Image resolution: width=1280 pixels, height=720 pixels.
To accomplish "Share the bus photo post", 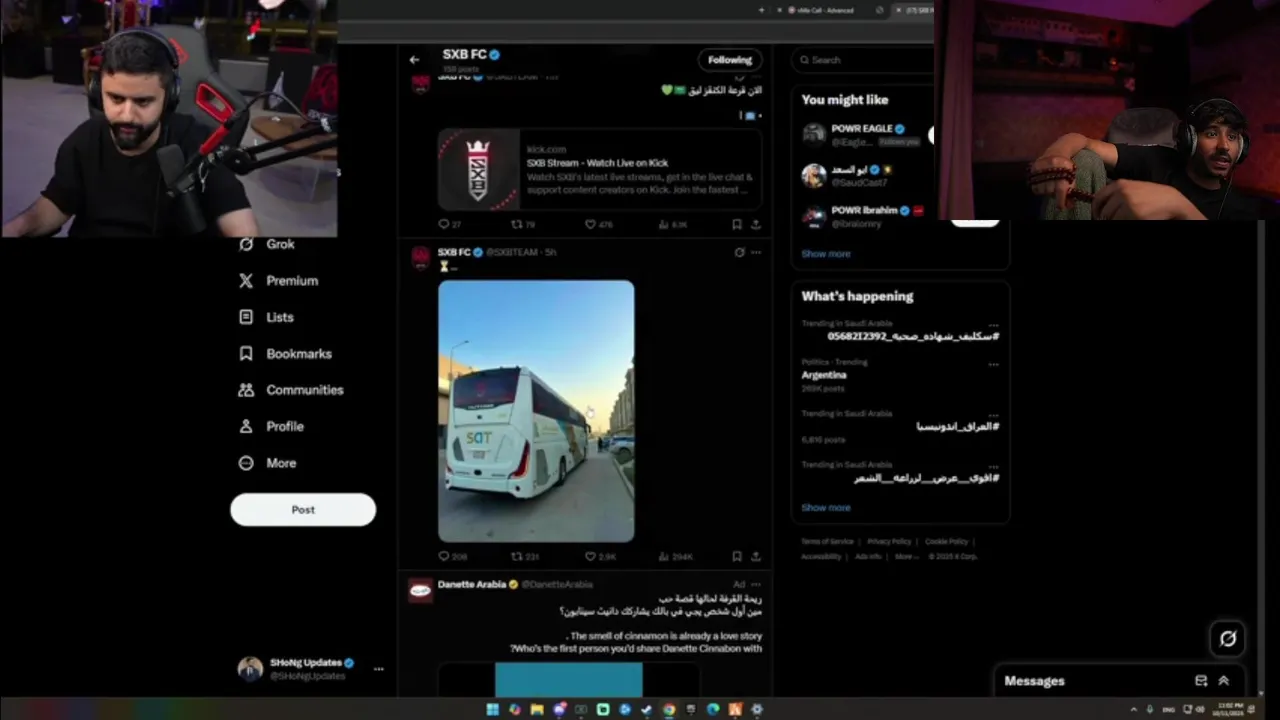I will [755, 556].
